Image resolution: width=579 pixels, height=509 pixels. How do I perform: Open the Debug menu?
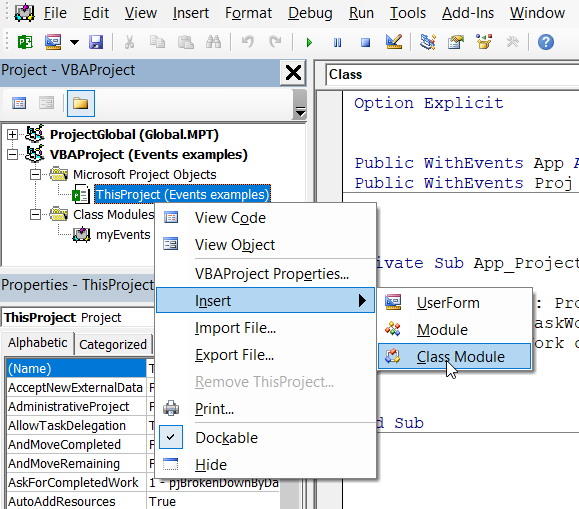310,13
